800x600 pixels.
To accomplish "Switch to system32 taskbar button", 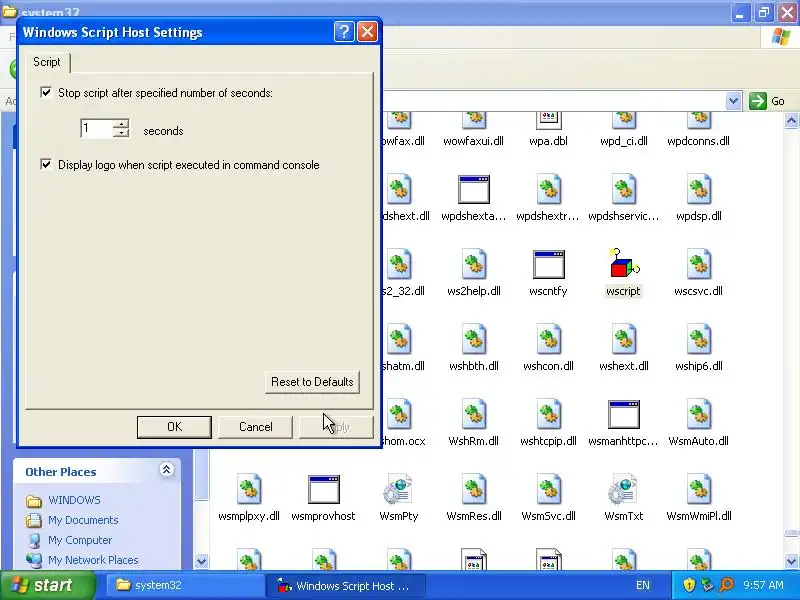I will (184, 585).
